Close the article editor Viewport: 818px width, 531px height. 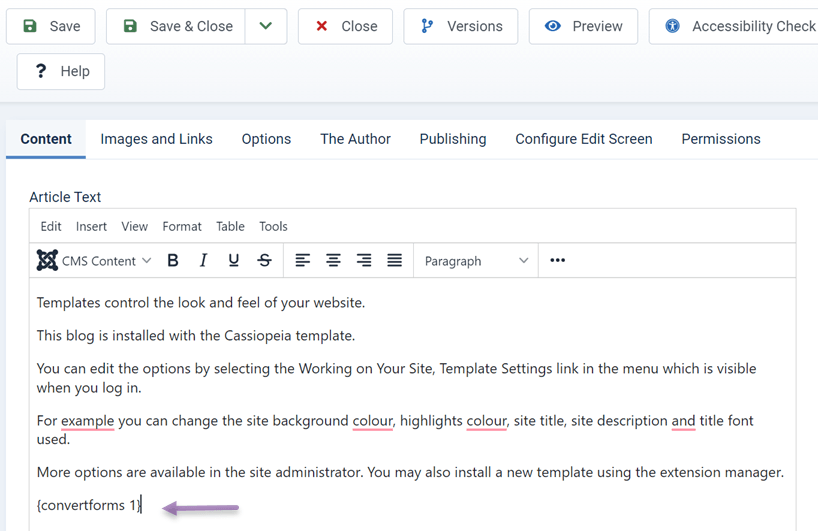[345, 26]
